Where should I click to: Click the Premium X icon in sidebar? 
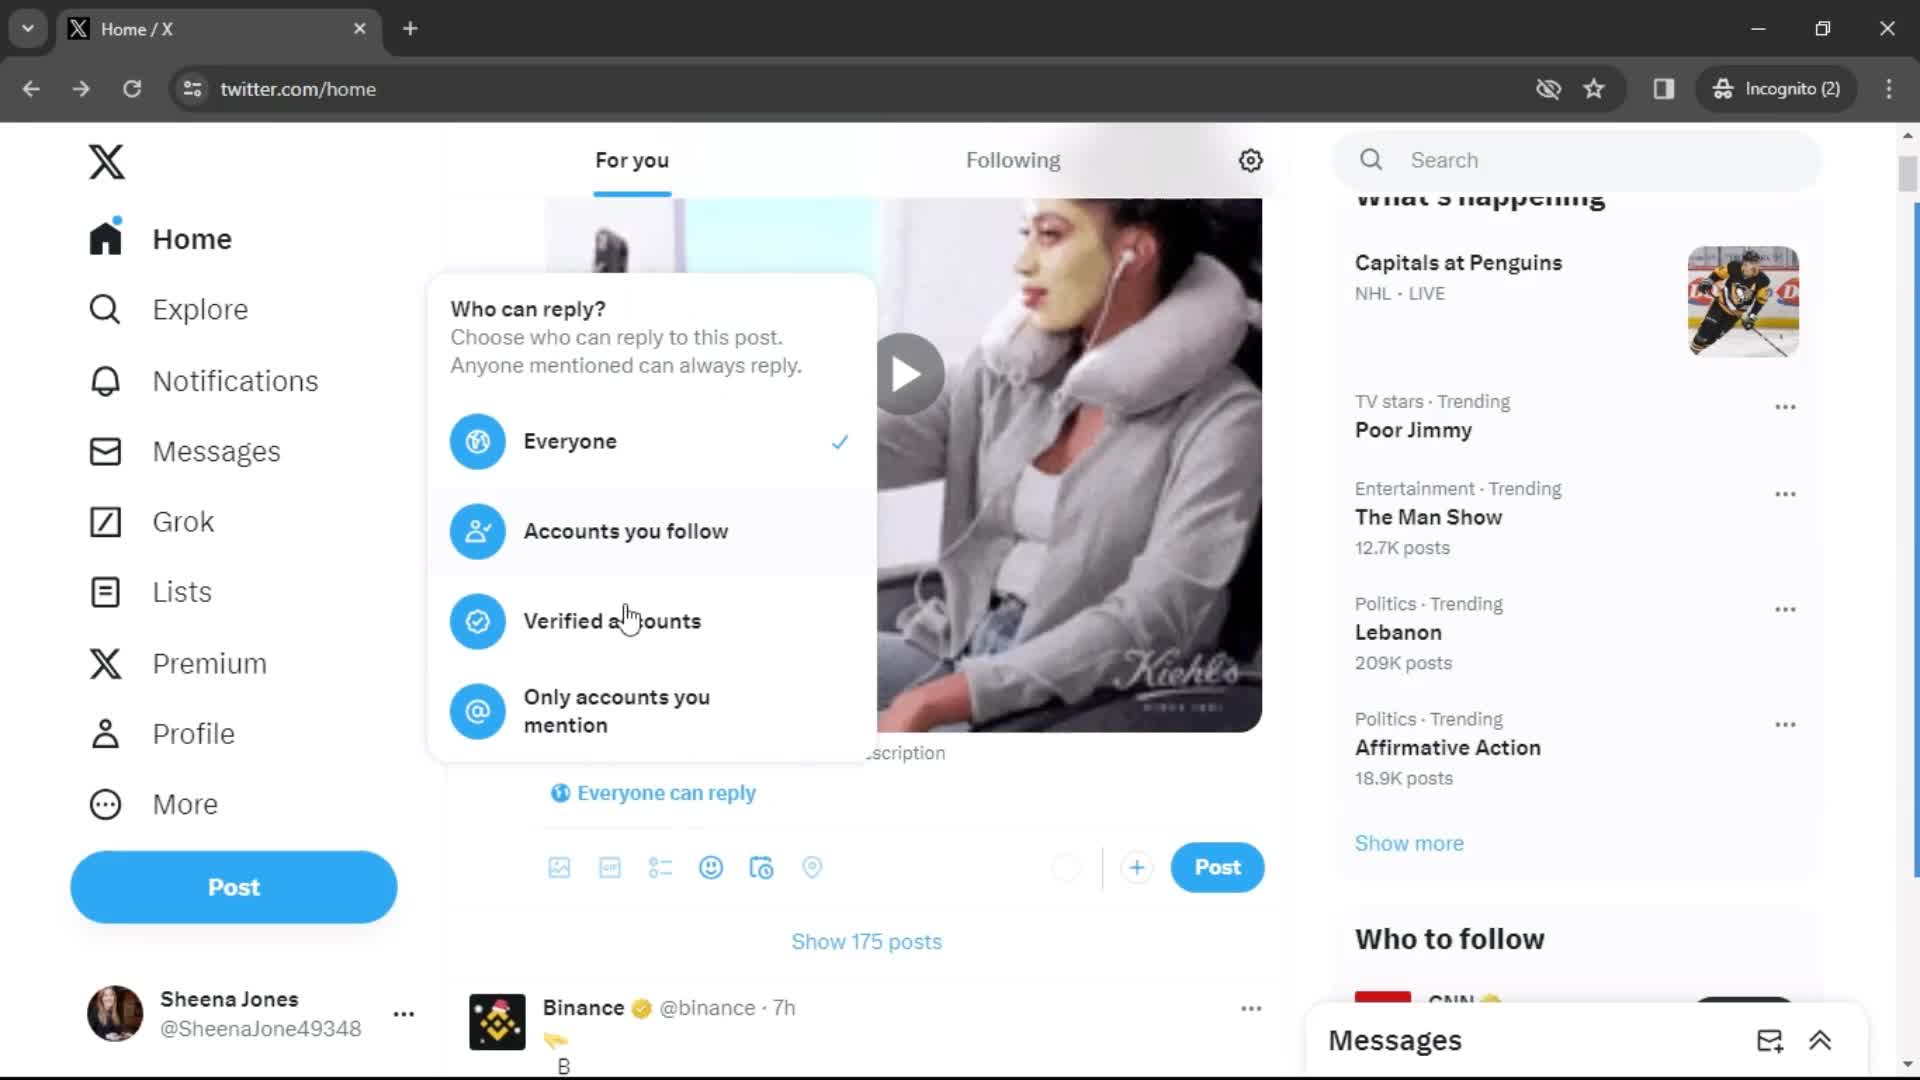(105, 662)
